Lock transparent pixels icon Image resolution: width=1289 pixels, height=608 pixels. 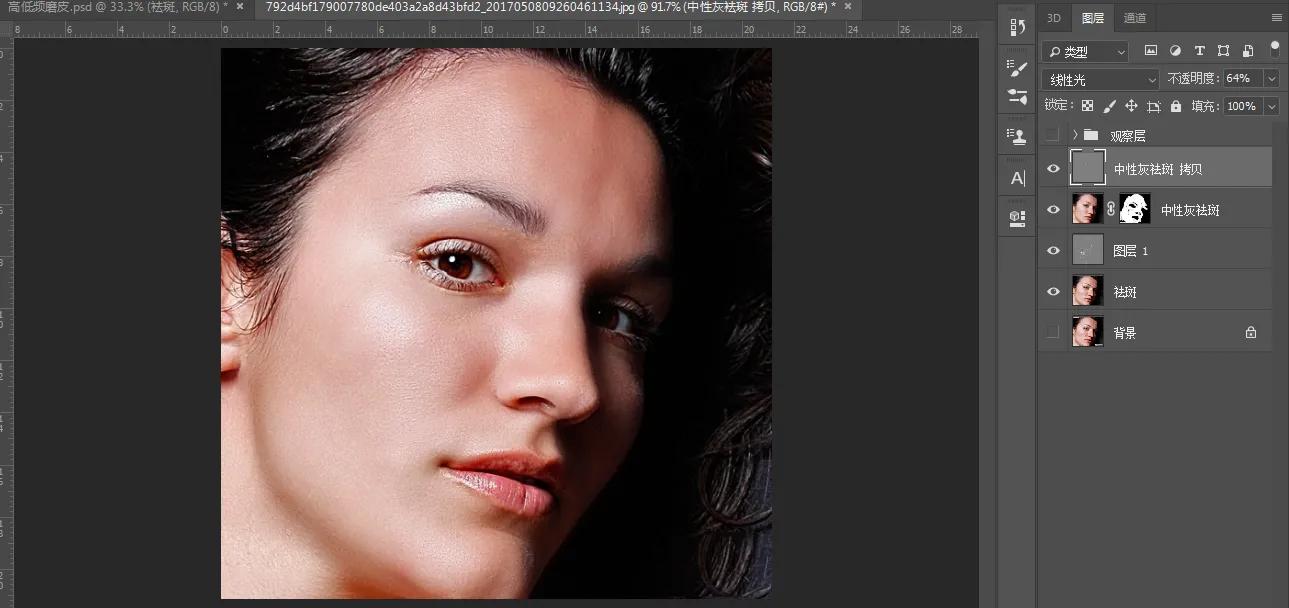[x=1087, y=106]
